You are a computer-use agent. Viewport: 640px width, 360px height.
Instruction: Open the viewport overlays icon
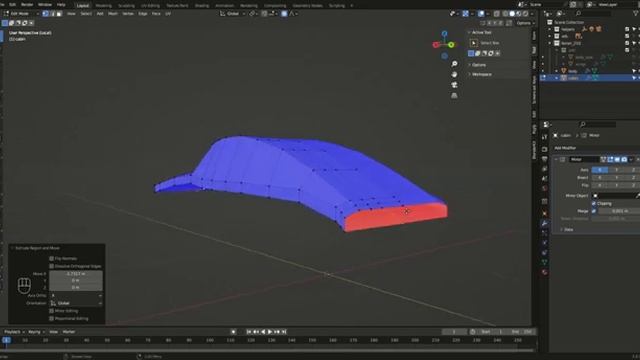coord(481,13)
